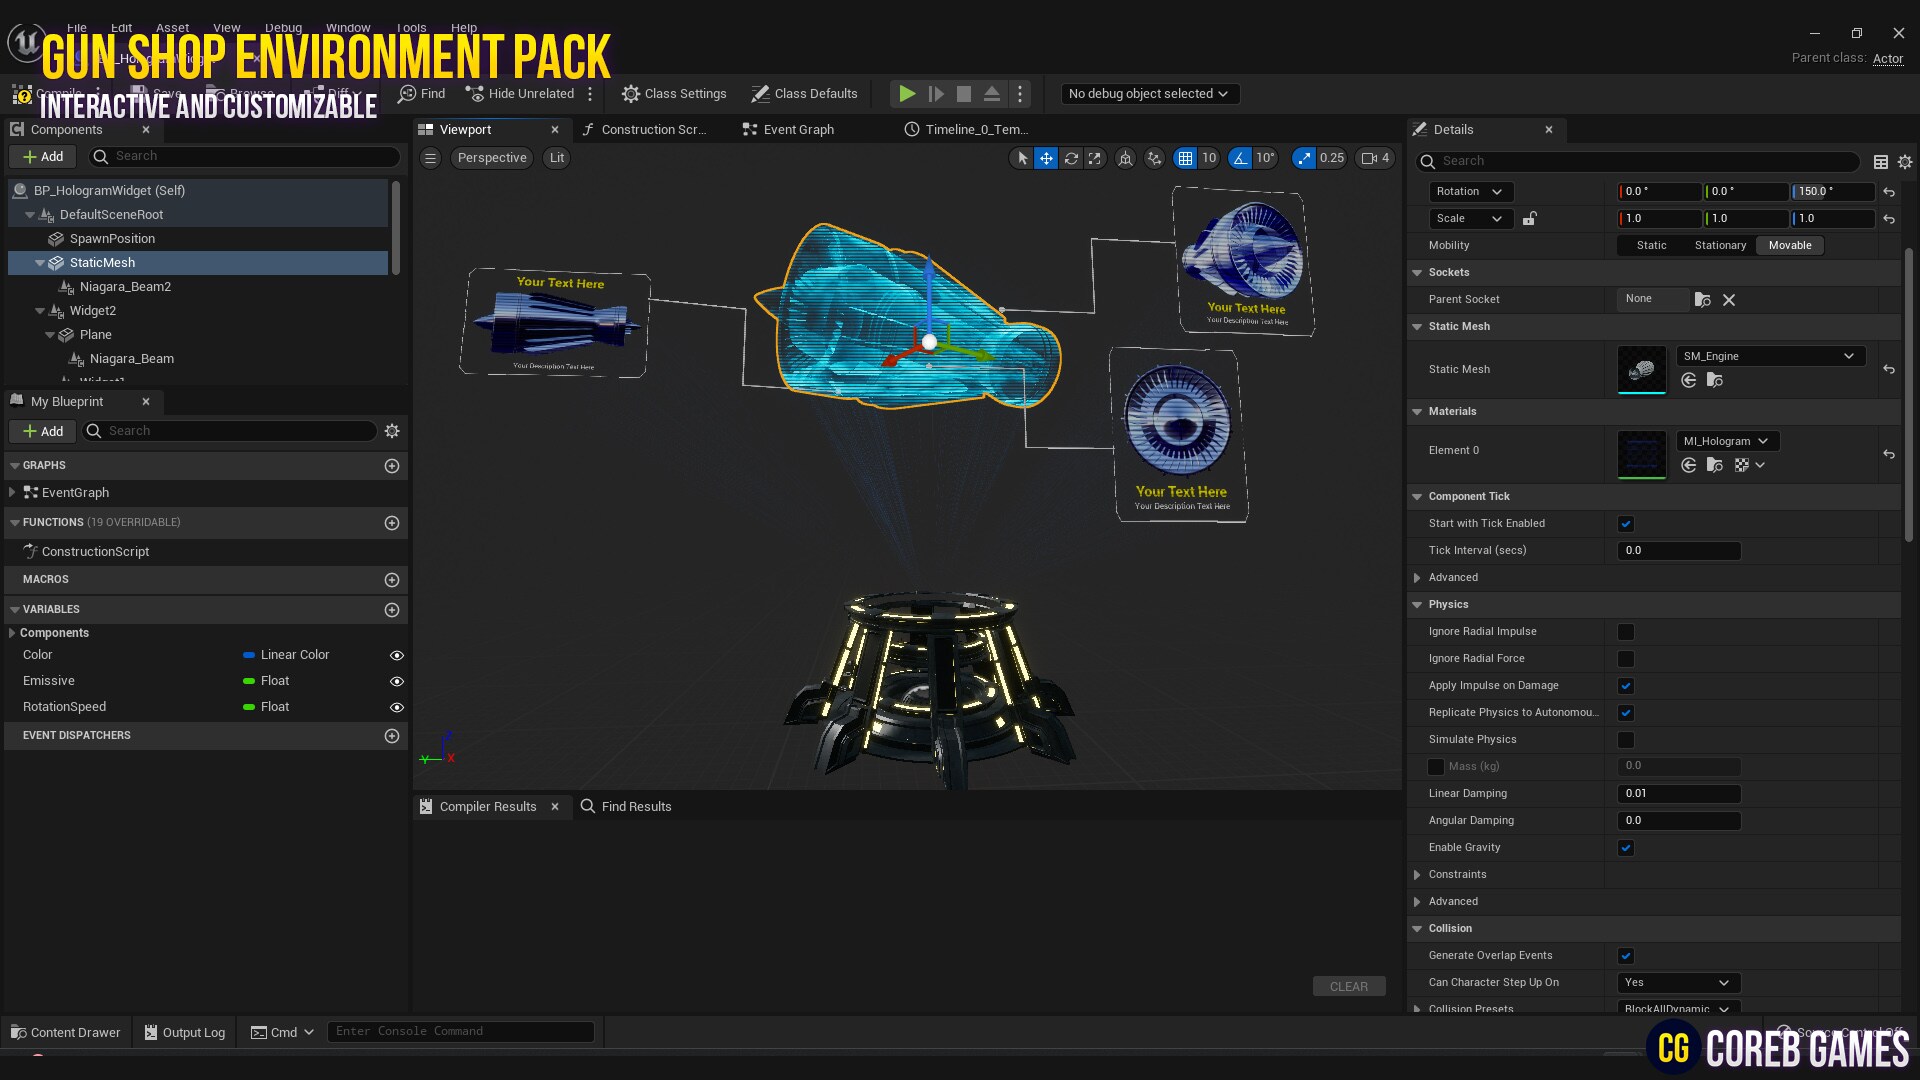Select the Scale tool in the viewport toolbar
Image resolution: width=1920 pixels, height=1080 pixels.
click(1095, 158)
